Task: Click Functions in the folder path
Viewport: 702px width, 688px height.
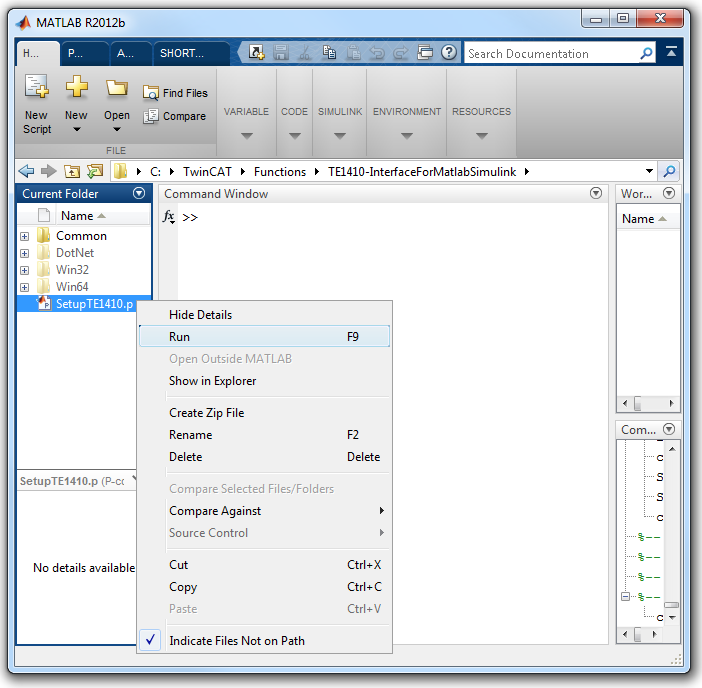Action: click(280, 172)
